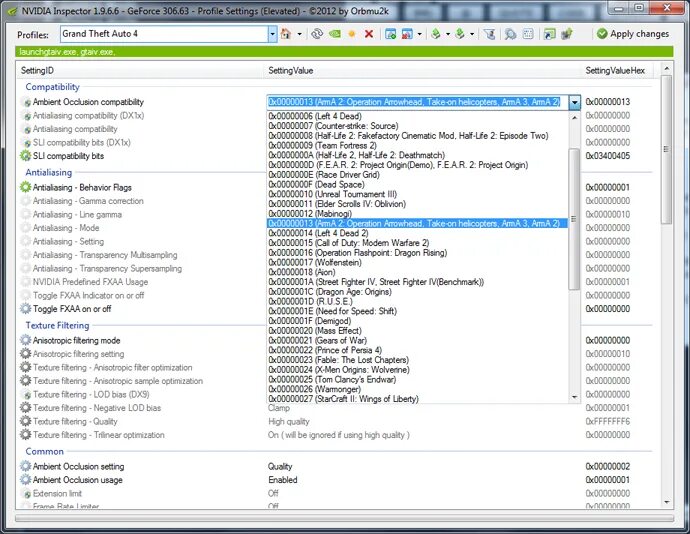Click settings list scroll up arrow
This screenshot has height=534, width=690.
coord(666,68)
